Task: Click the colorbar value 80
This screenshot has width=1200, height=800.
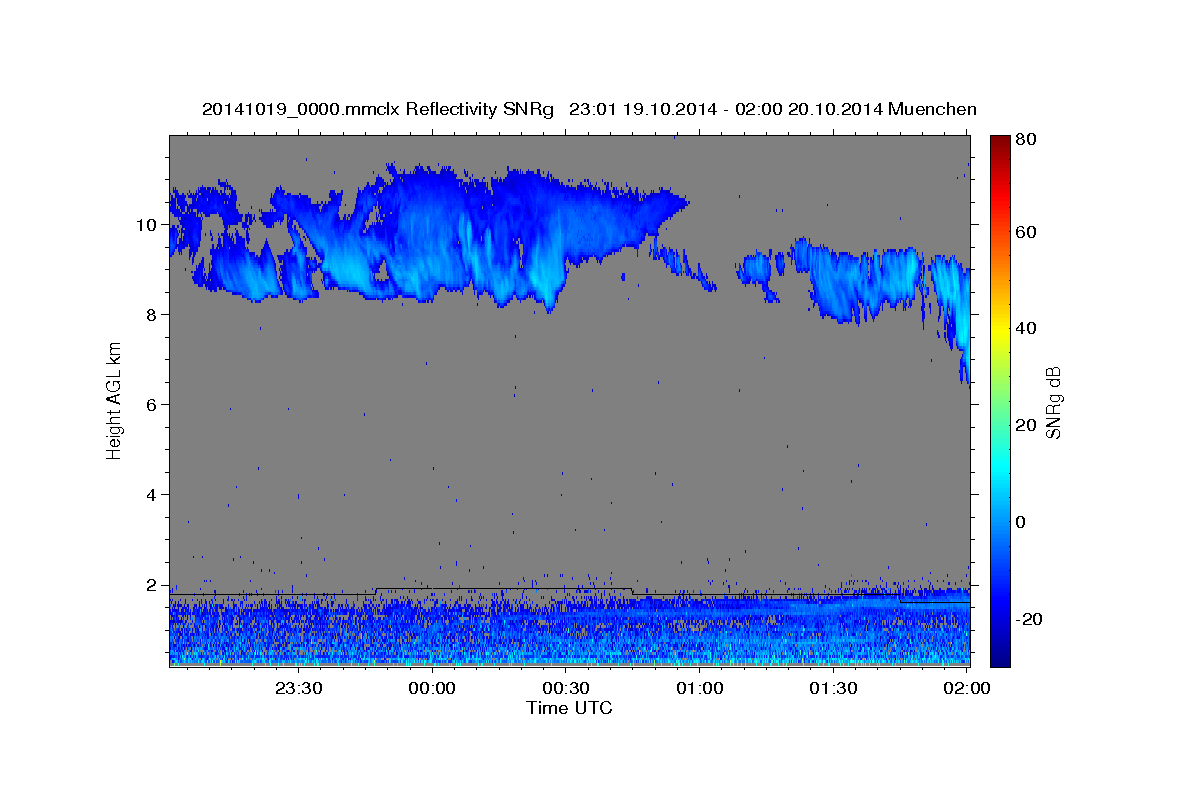Action: (1025, 140)
